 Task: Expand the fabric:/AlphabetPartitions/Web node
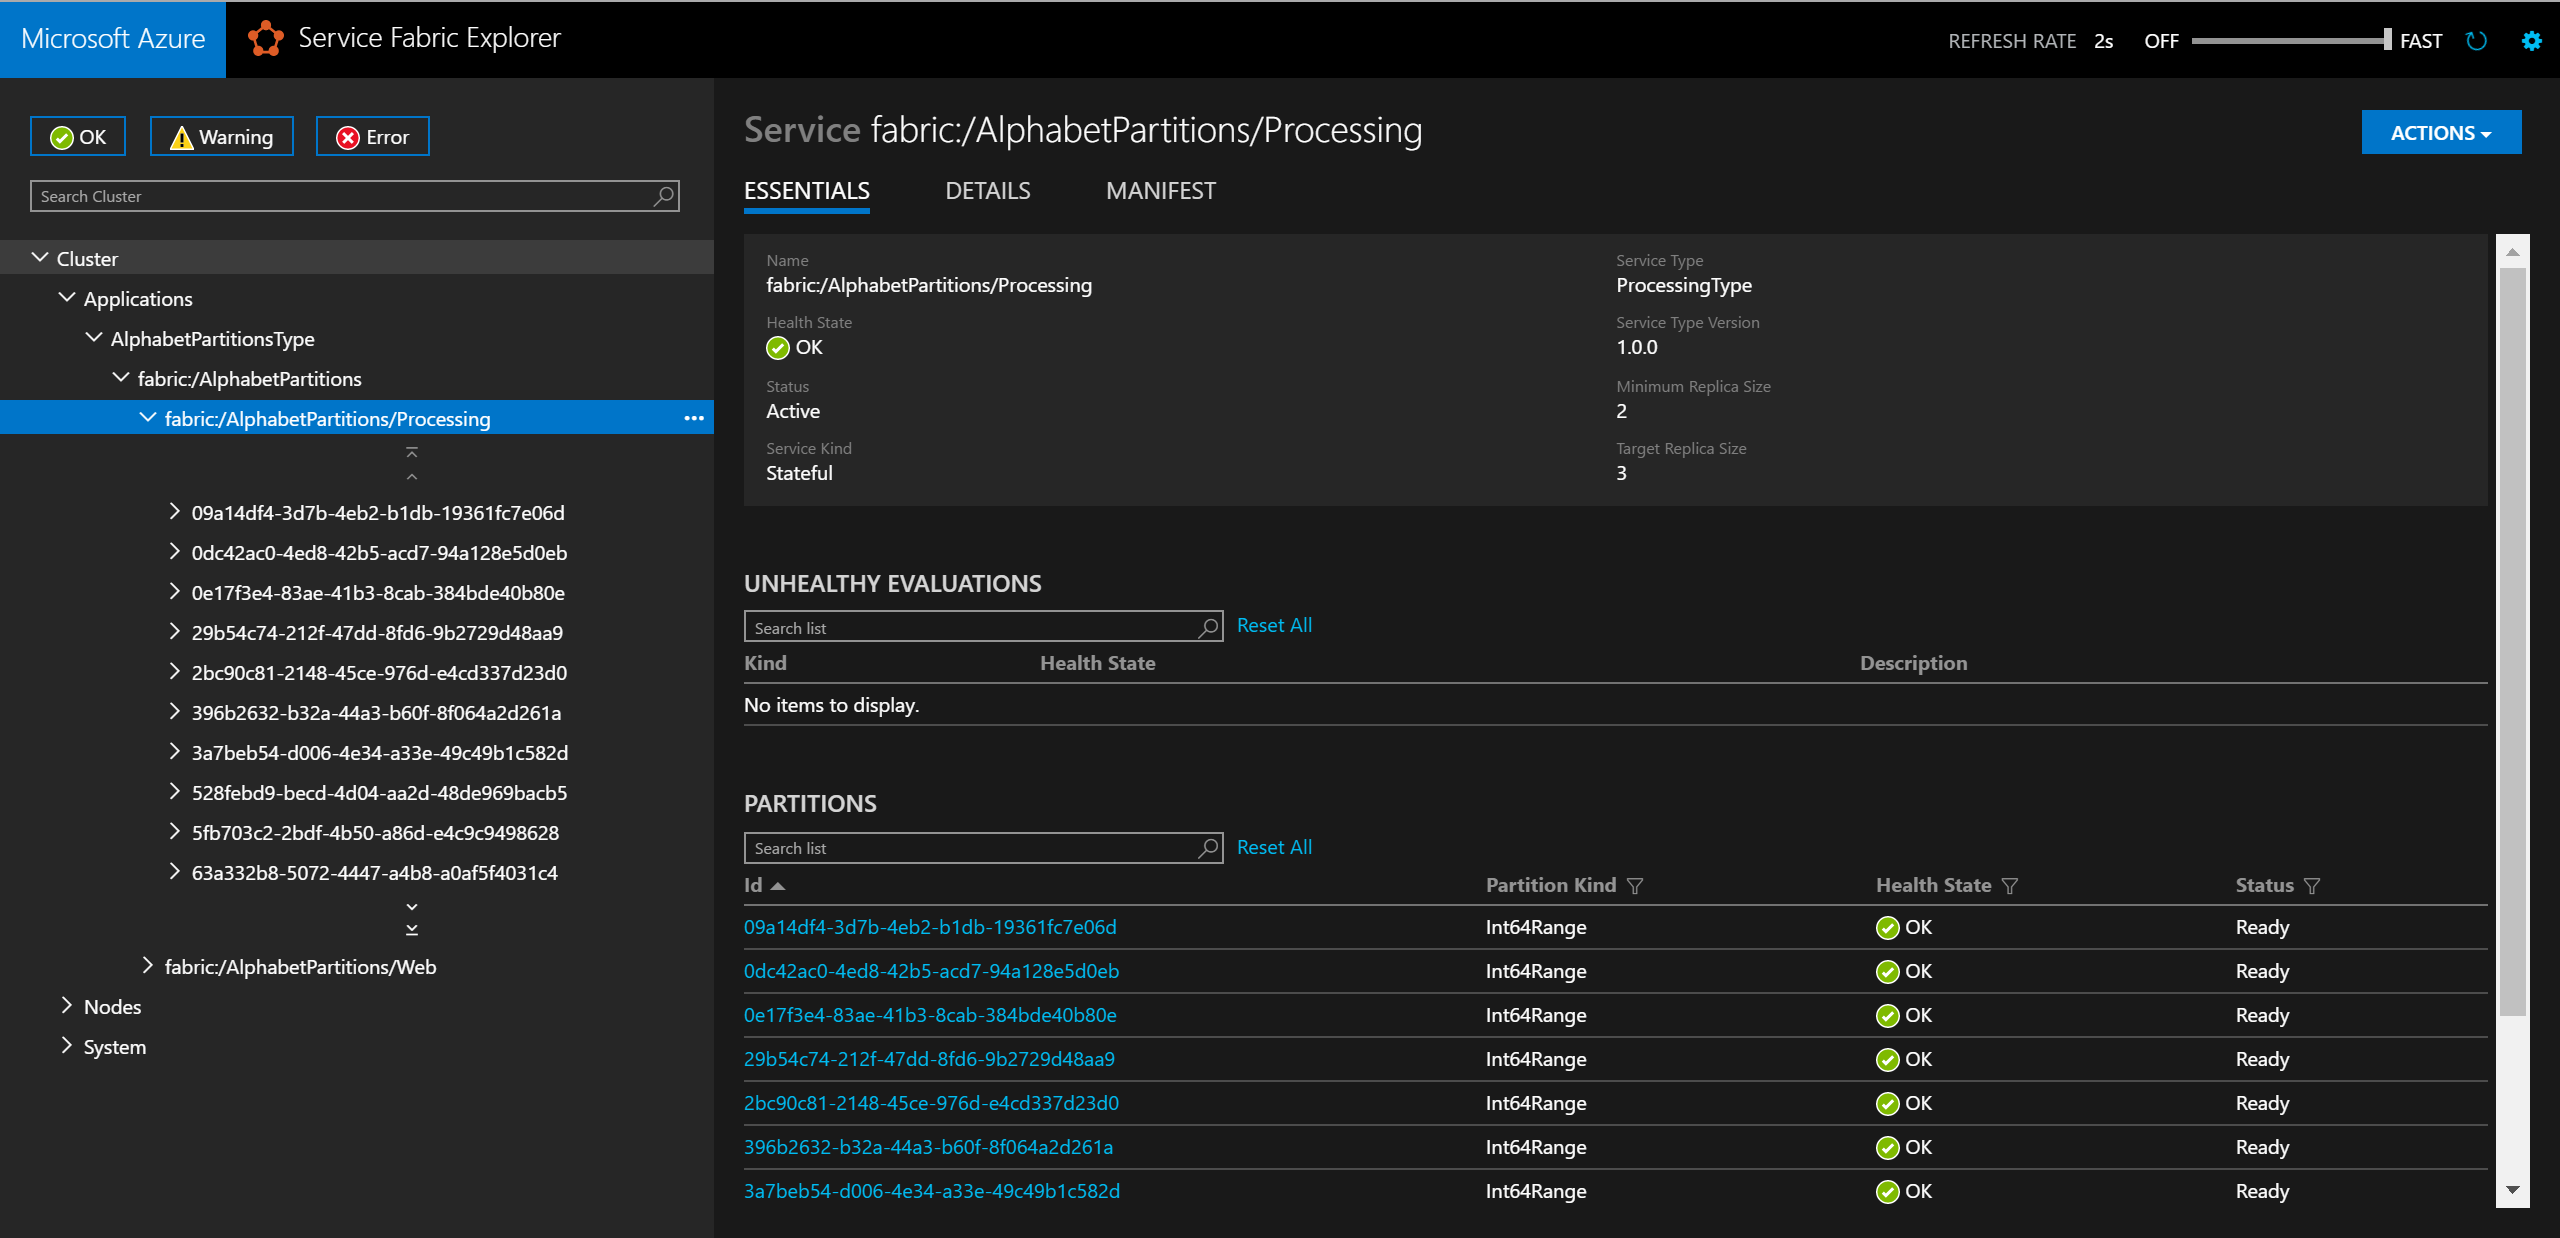[x=145, y=967]
